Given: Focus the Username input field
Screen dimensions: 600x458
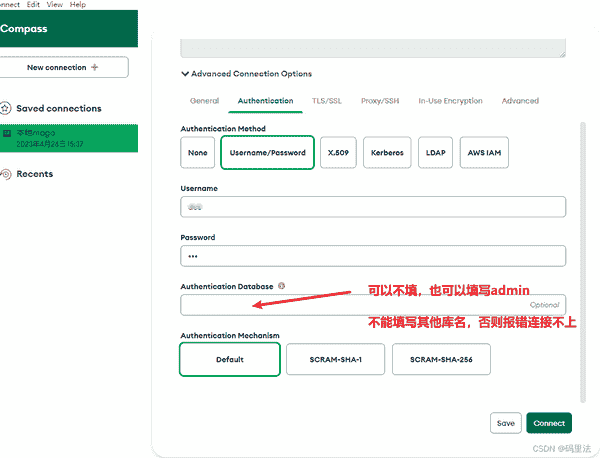Looking at the screenshot, I should pyautogui.click(x=373, y=207).
